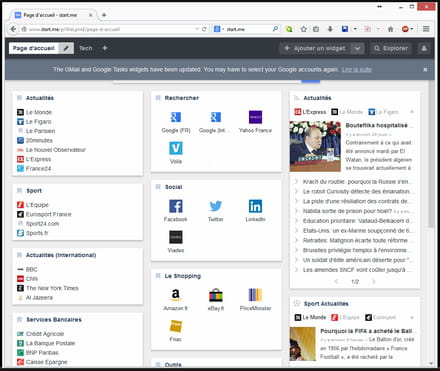Open the Yahoo France icon
440x371 pixels.
[255, 117]
